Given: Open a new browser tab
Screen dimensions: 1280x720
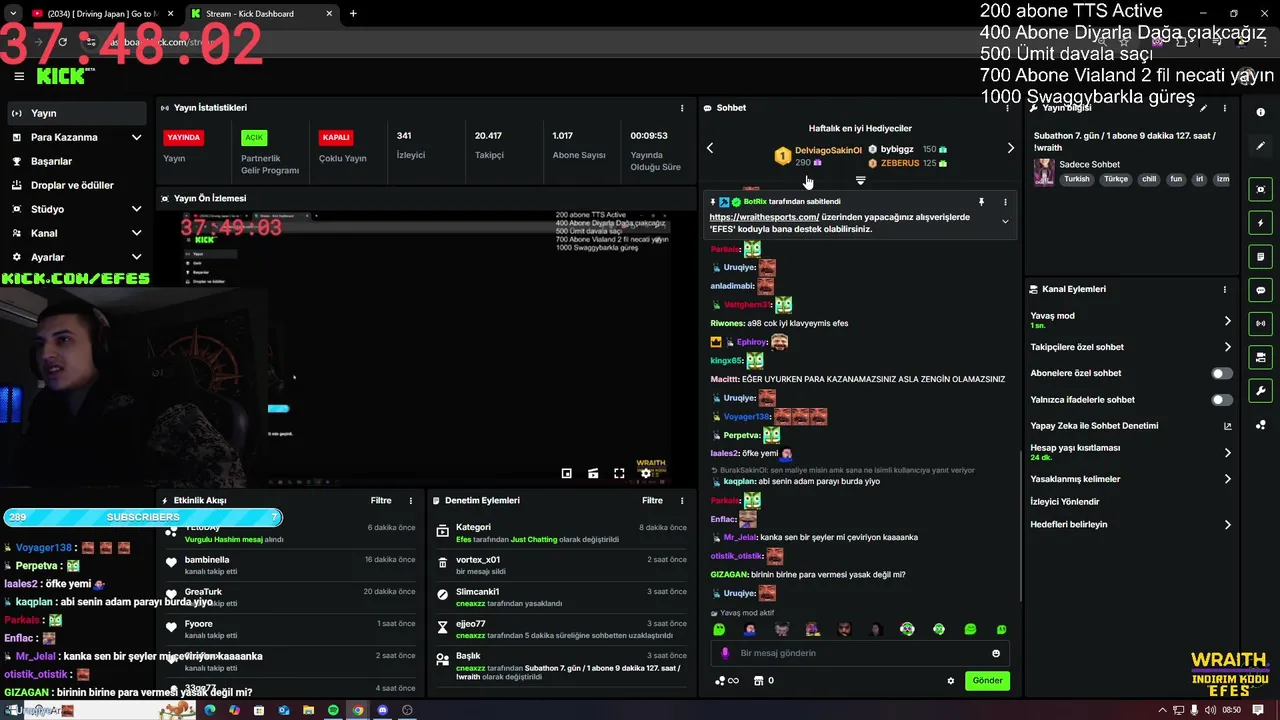Looking at the screenshot, I should [x=353, y=14].
